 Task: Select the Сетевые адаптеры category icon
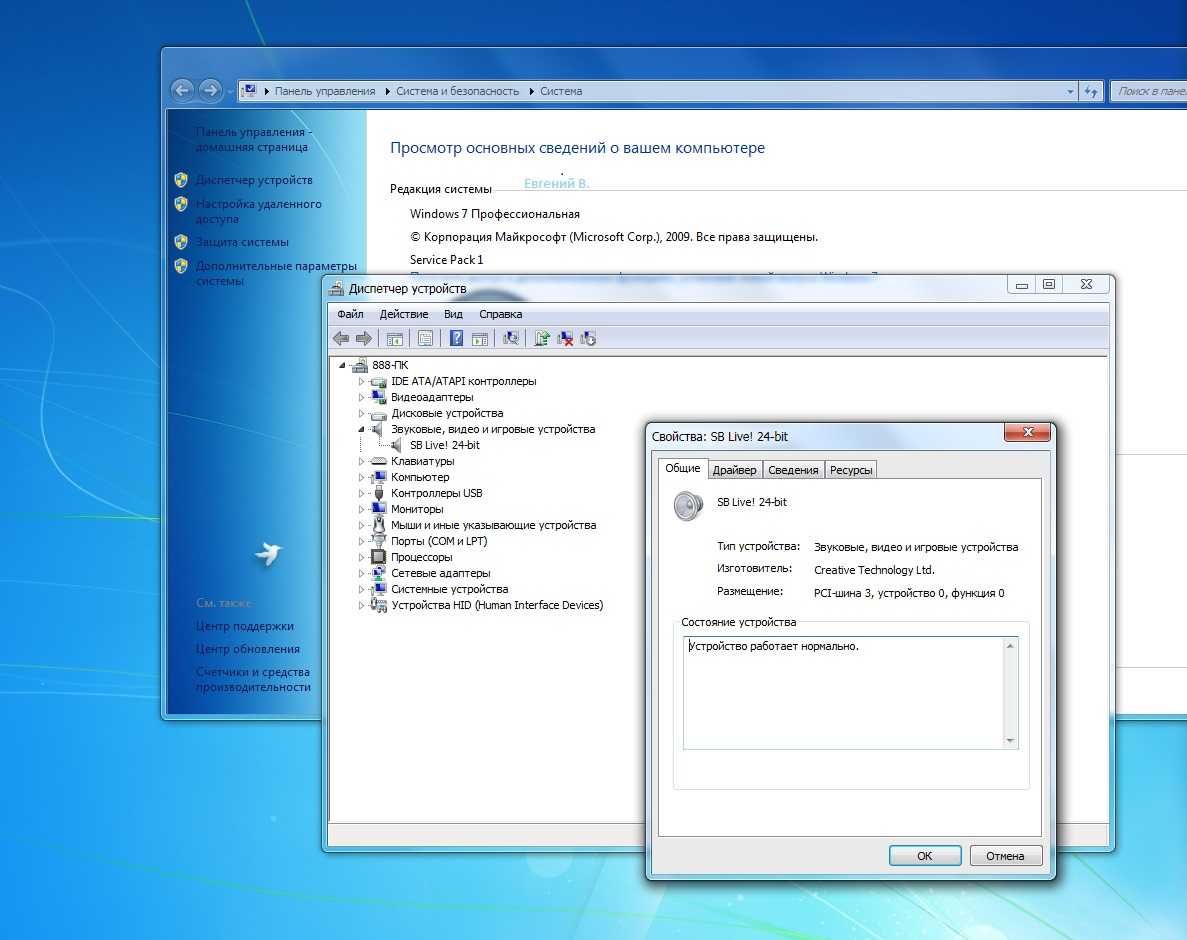(379, 573)
